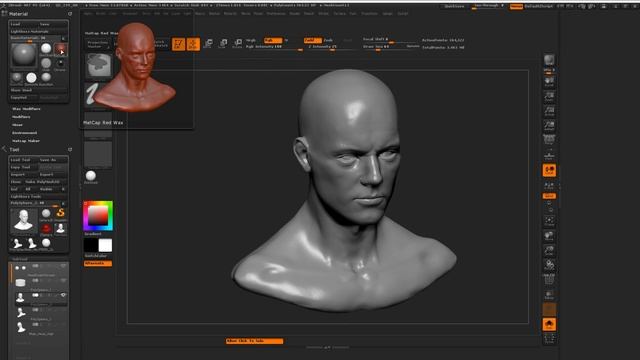Toggle Perspective on right shelf

[549, 140]
